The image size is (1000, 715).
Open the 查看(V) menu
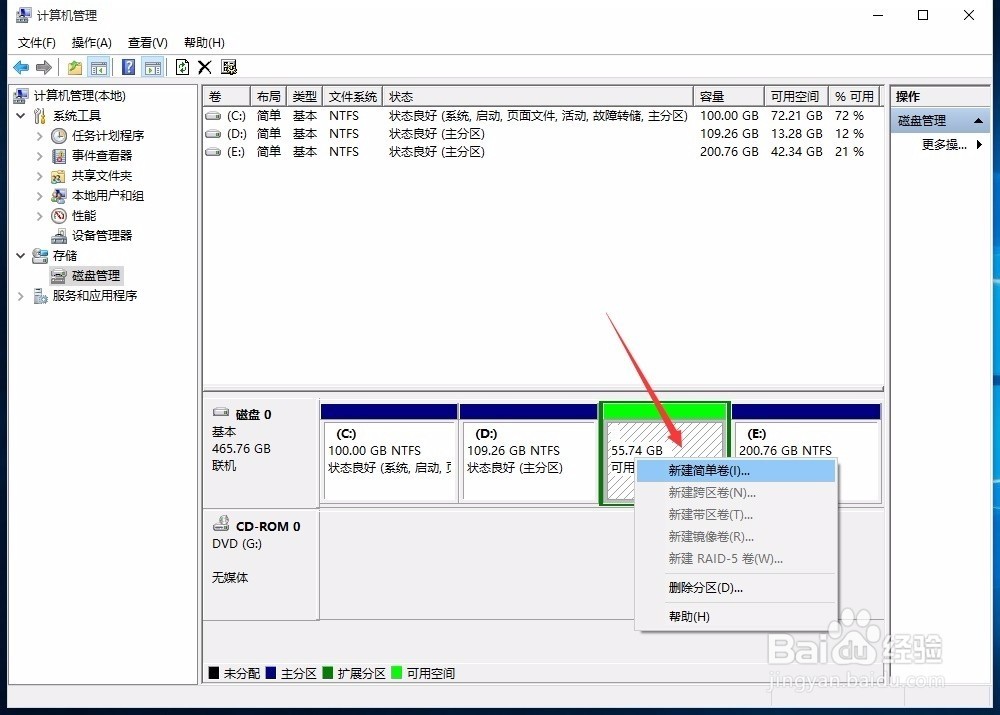tap(146, 42)
